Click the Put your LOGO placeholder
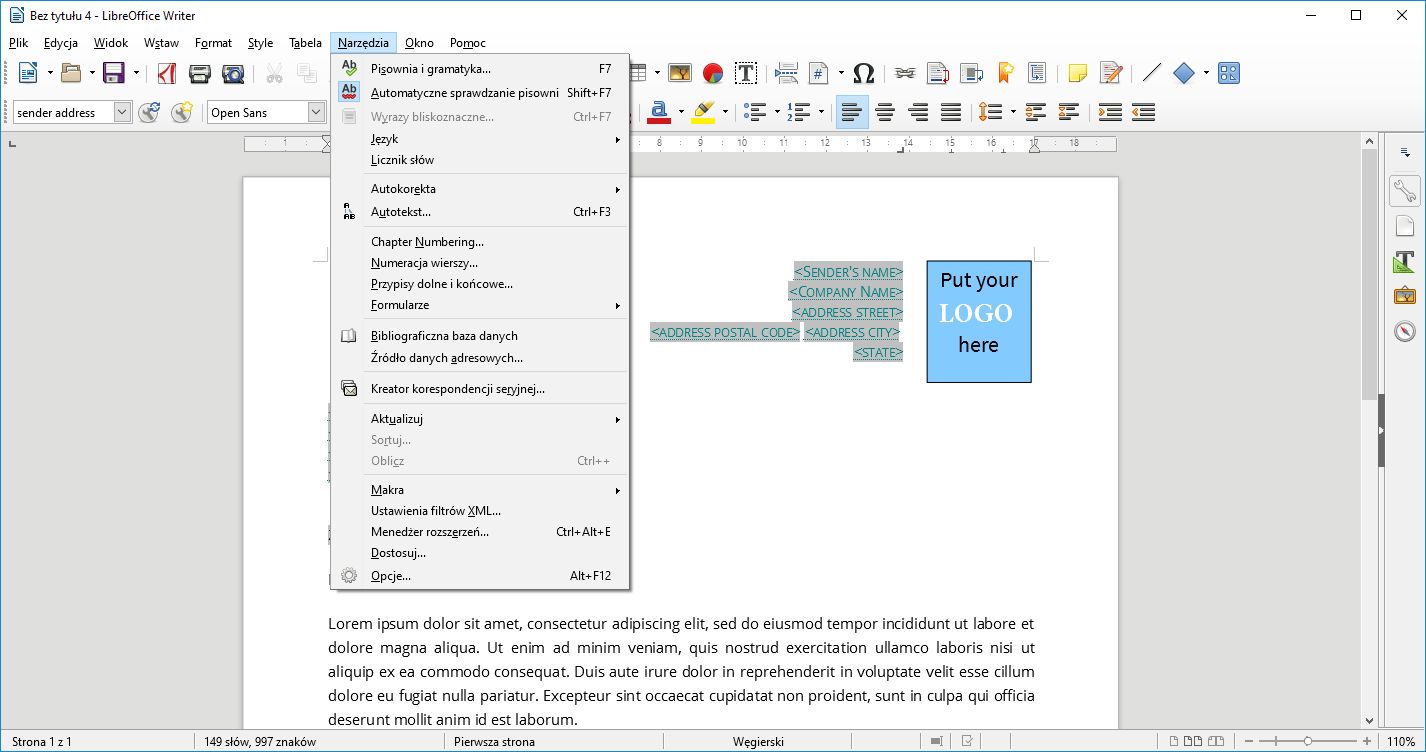1426x752 pixels. (978, 321)
